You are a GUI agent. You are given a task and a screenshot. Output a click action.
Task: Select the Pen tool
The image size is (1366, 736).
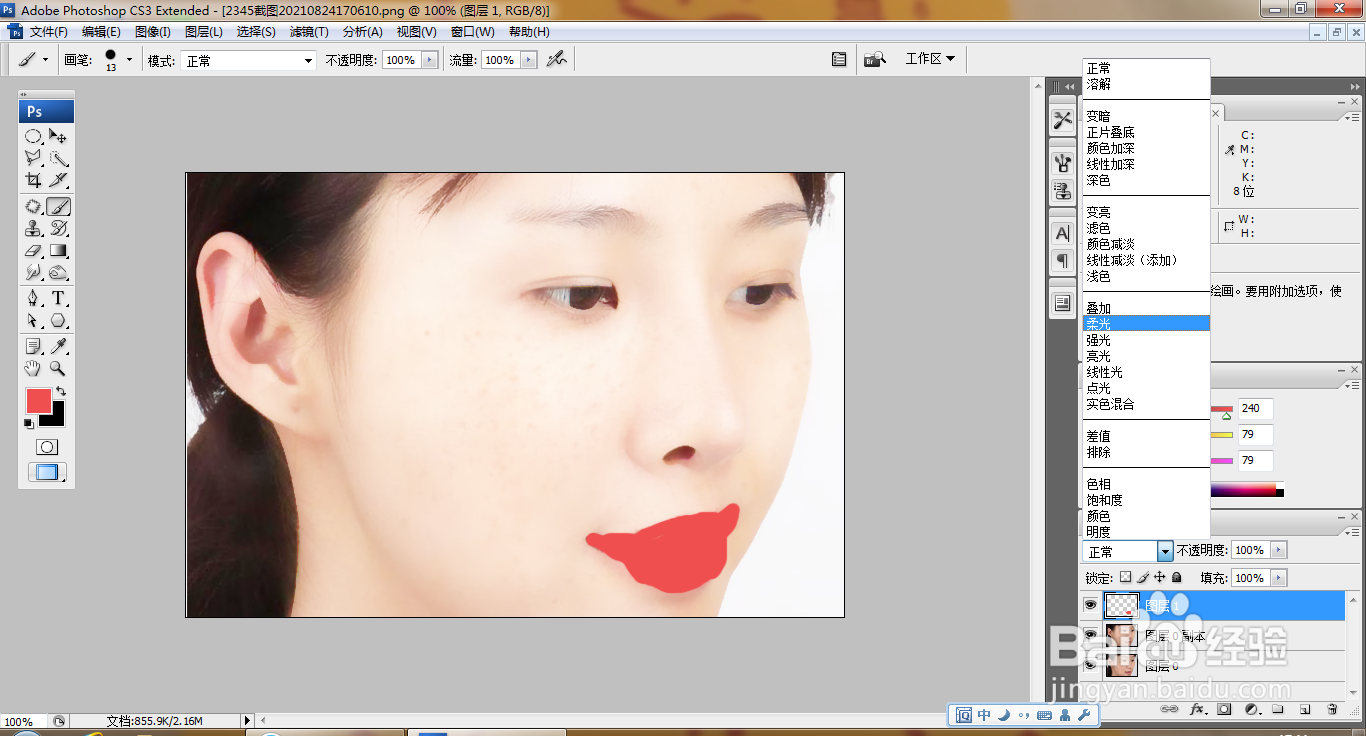coord(33,299)
